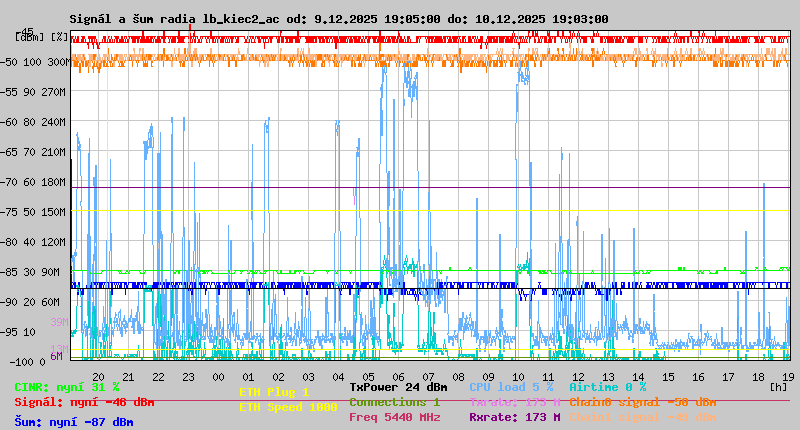Click the "Airtime 0 %" legend label
This screenshot has height=430, width=800.
coord(607,386)
